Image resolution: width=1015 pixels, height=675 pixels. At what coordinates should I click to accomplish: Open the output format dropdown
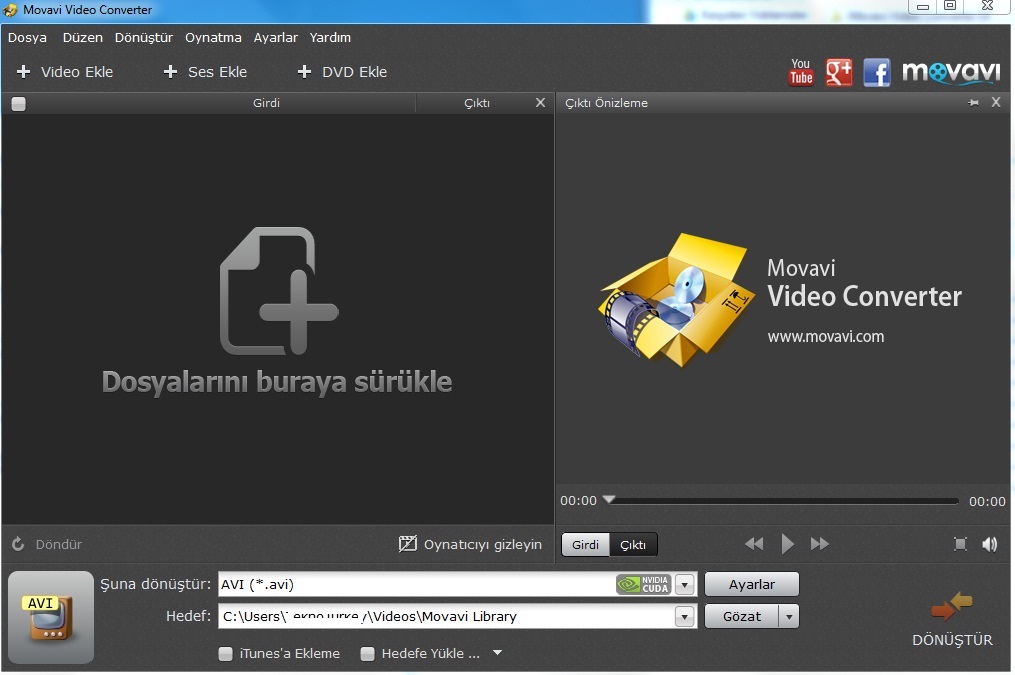coord(685,584)
